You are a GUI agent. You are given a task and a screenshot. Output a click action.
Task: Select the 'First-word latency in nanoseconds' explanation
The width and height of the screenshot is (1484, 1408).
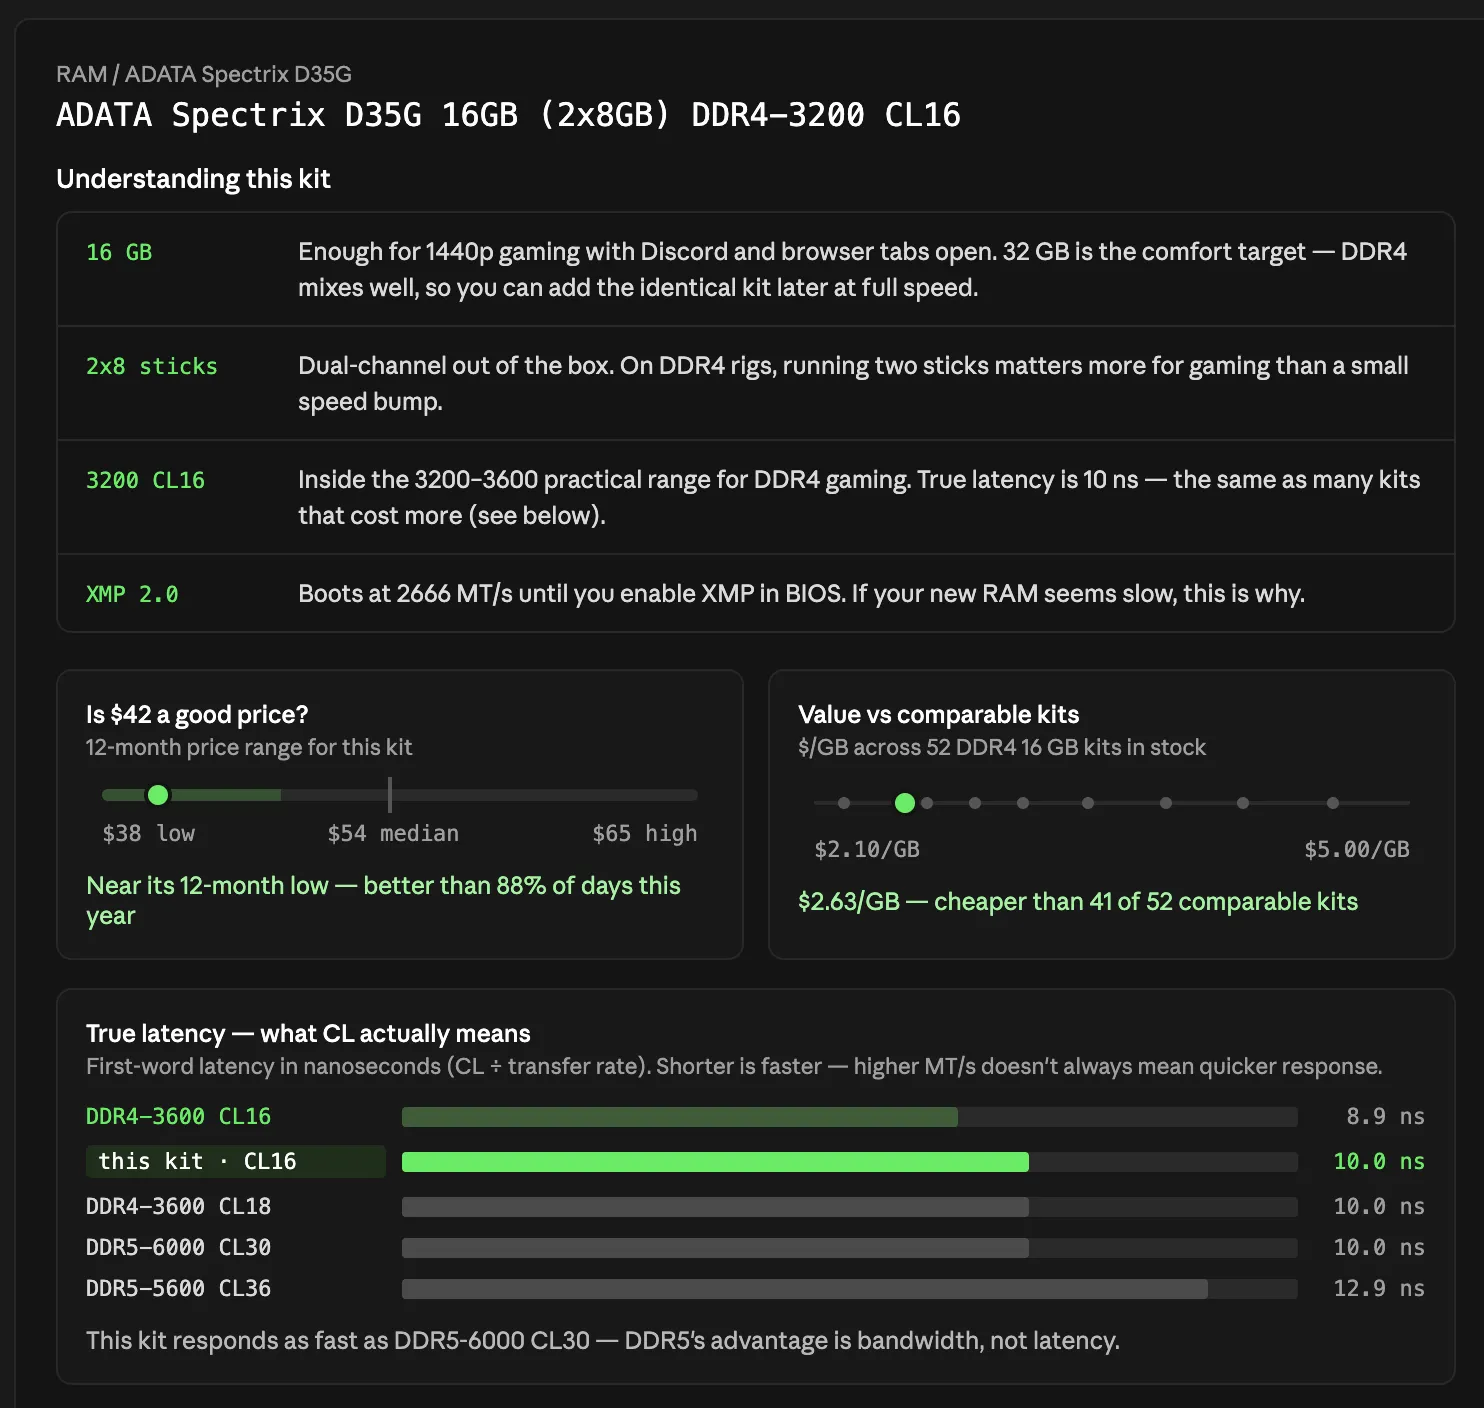(734, 1067)
